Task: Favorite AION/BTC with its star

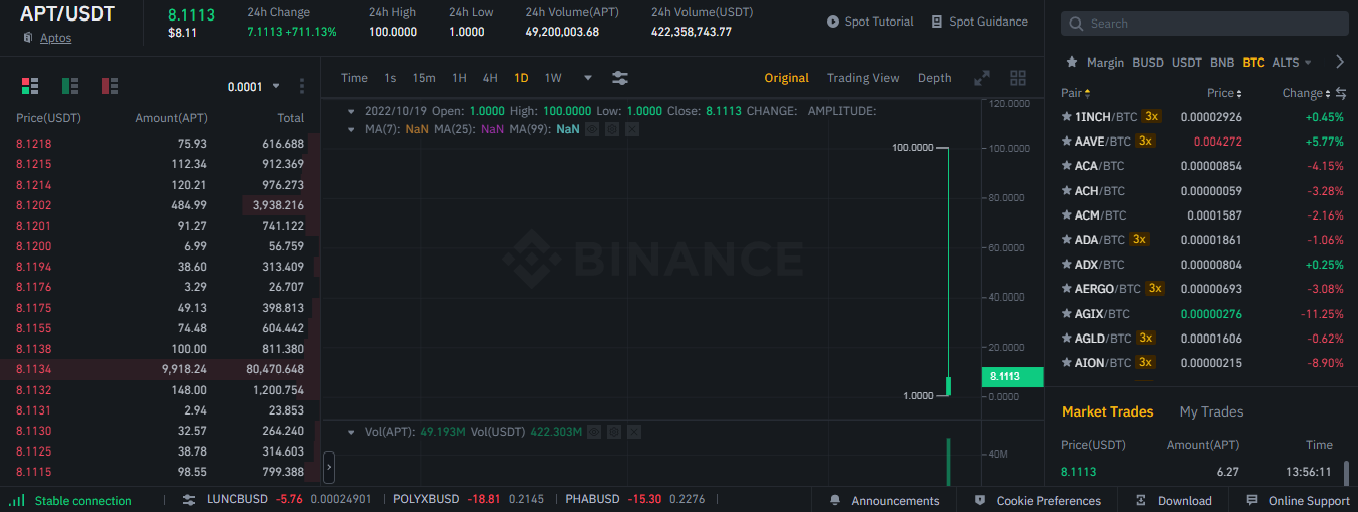Action: [x=1066, y=363]
